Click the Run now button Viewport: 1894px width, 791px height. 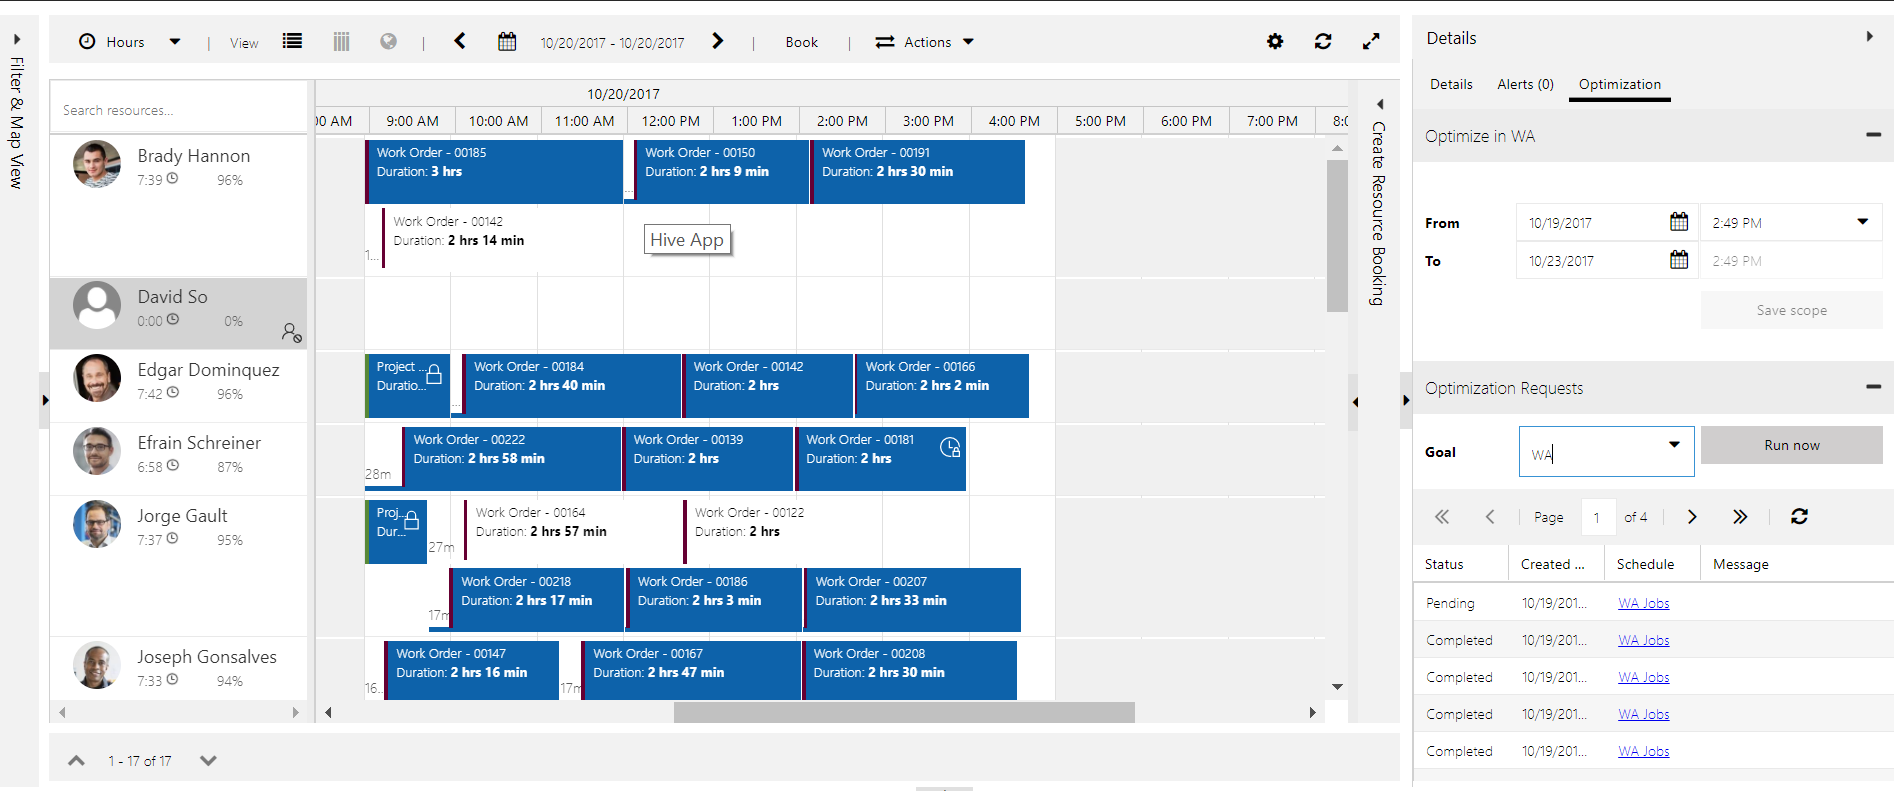click(x=1791, y=445)
